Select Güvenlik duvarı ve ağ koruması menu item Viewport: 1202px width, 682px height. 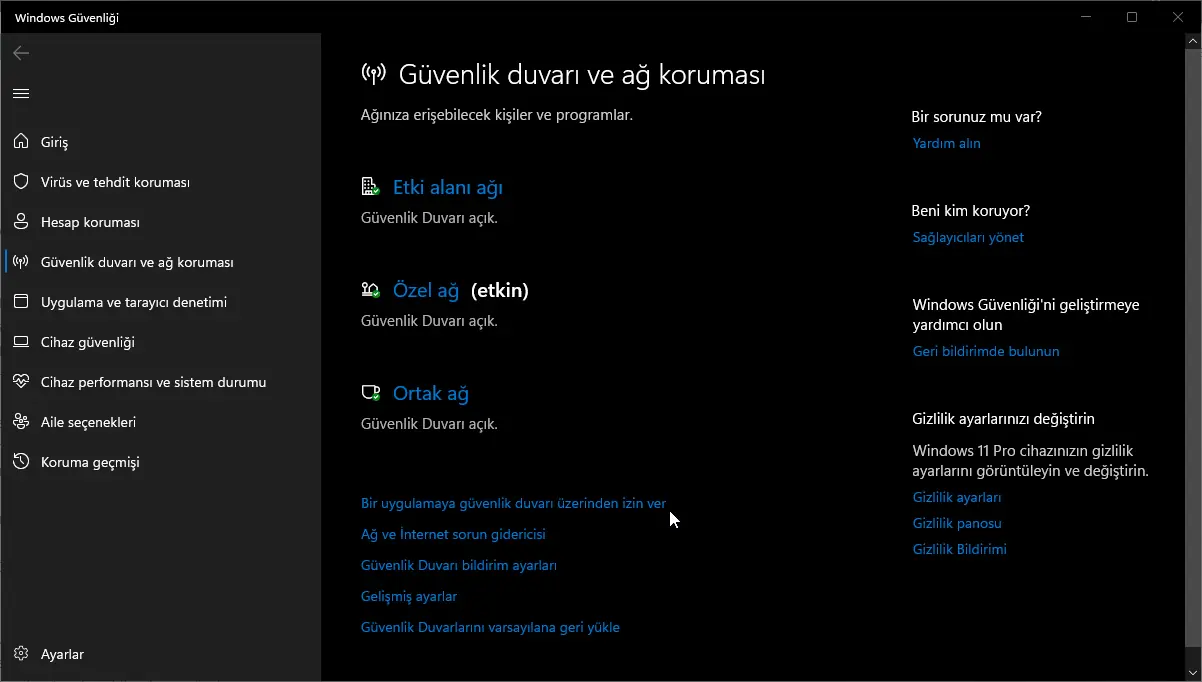137,262
